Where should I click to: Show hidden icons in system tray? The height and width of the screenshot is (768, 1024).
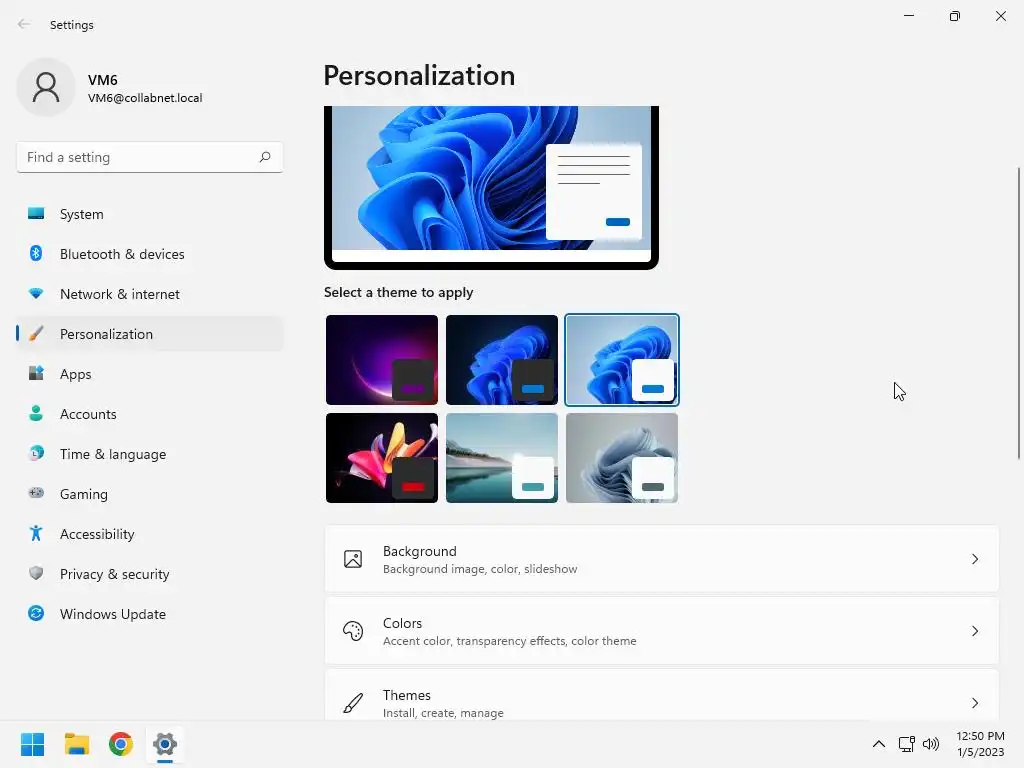pos(879,744)
